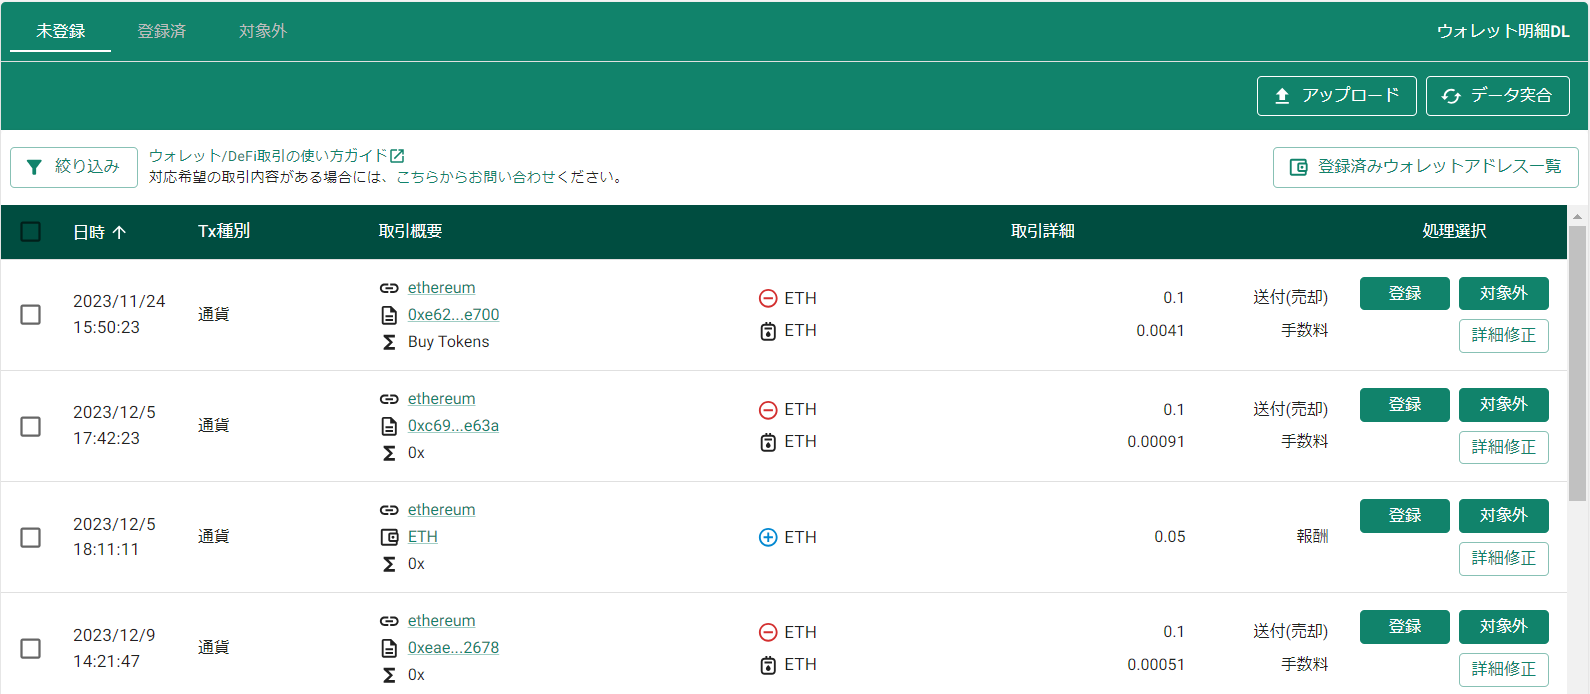Click the wallet icon for registered addresses
The image size is (1590, 694).
(1298, 167)
